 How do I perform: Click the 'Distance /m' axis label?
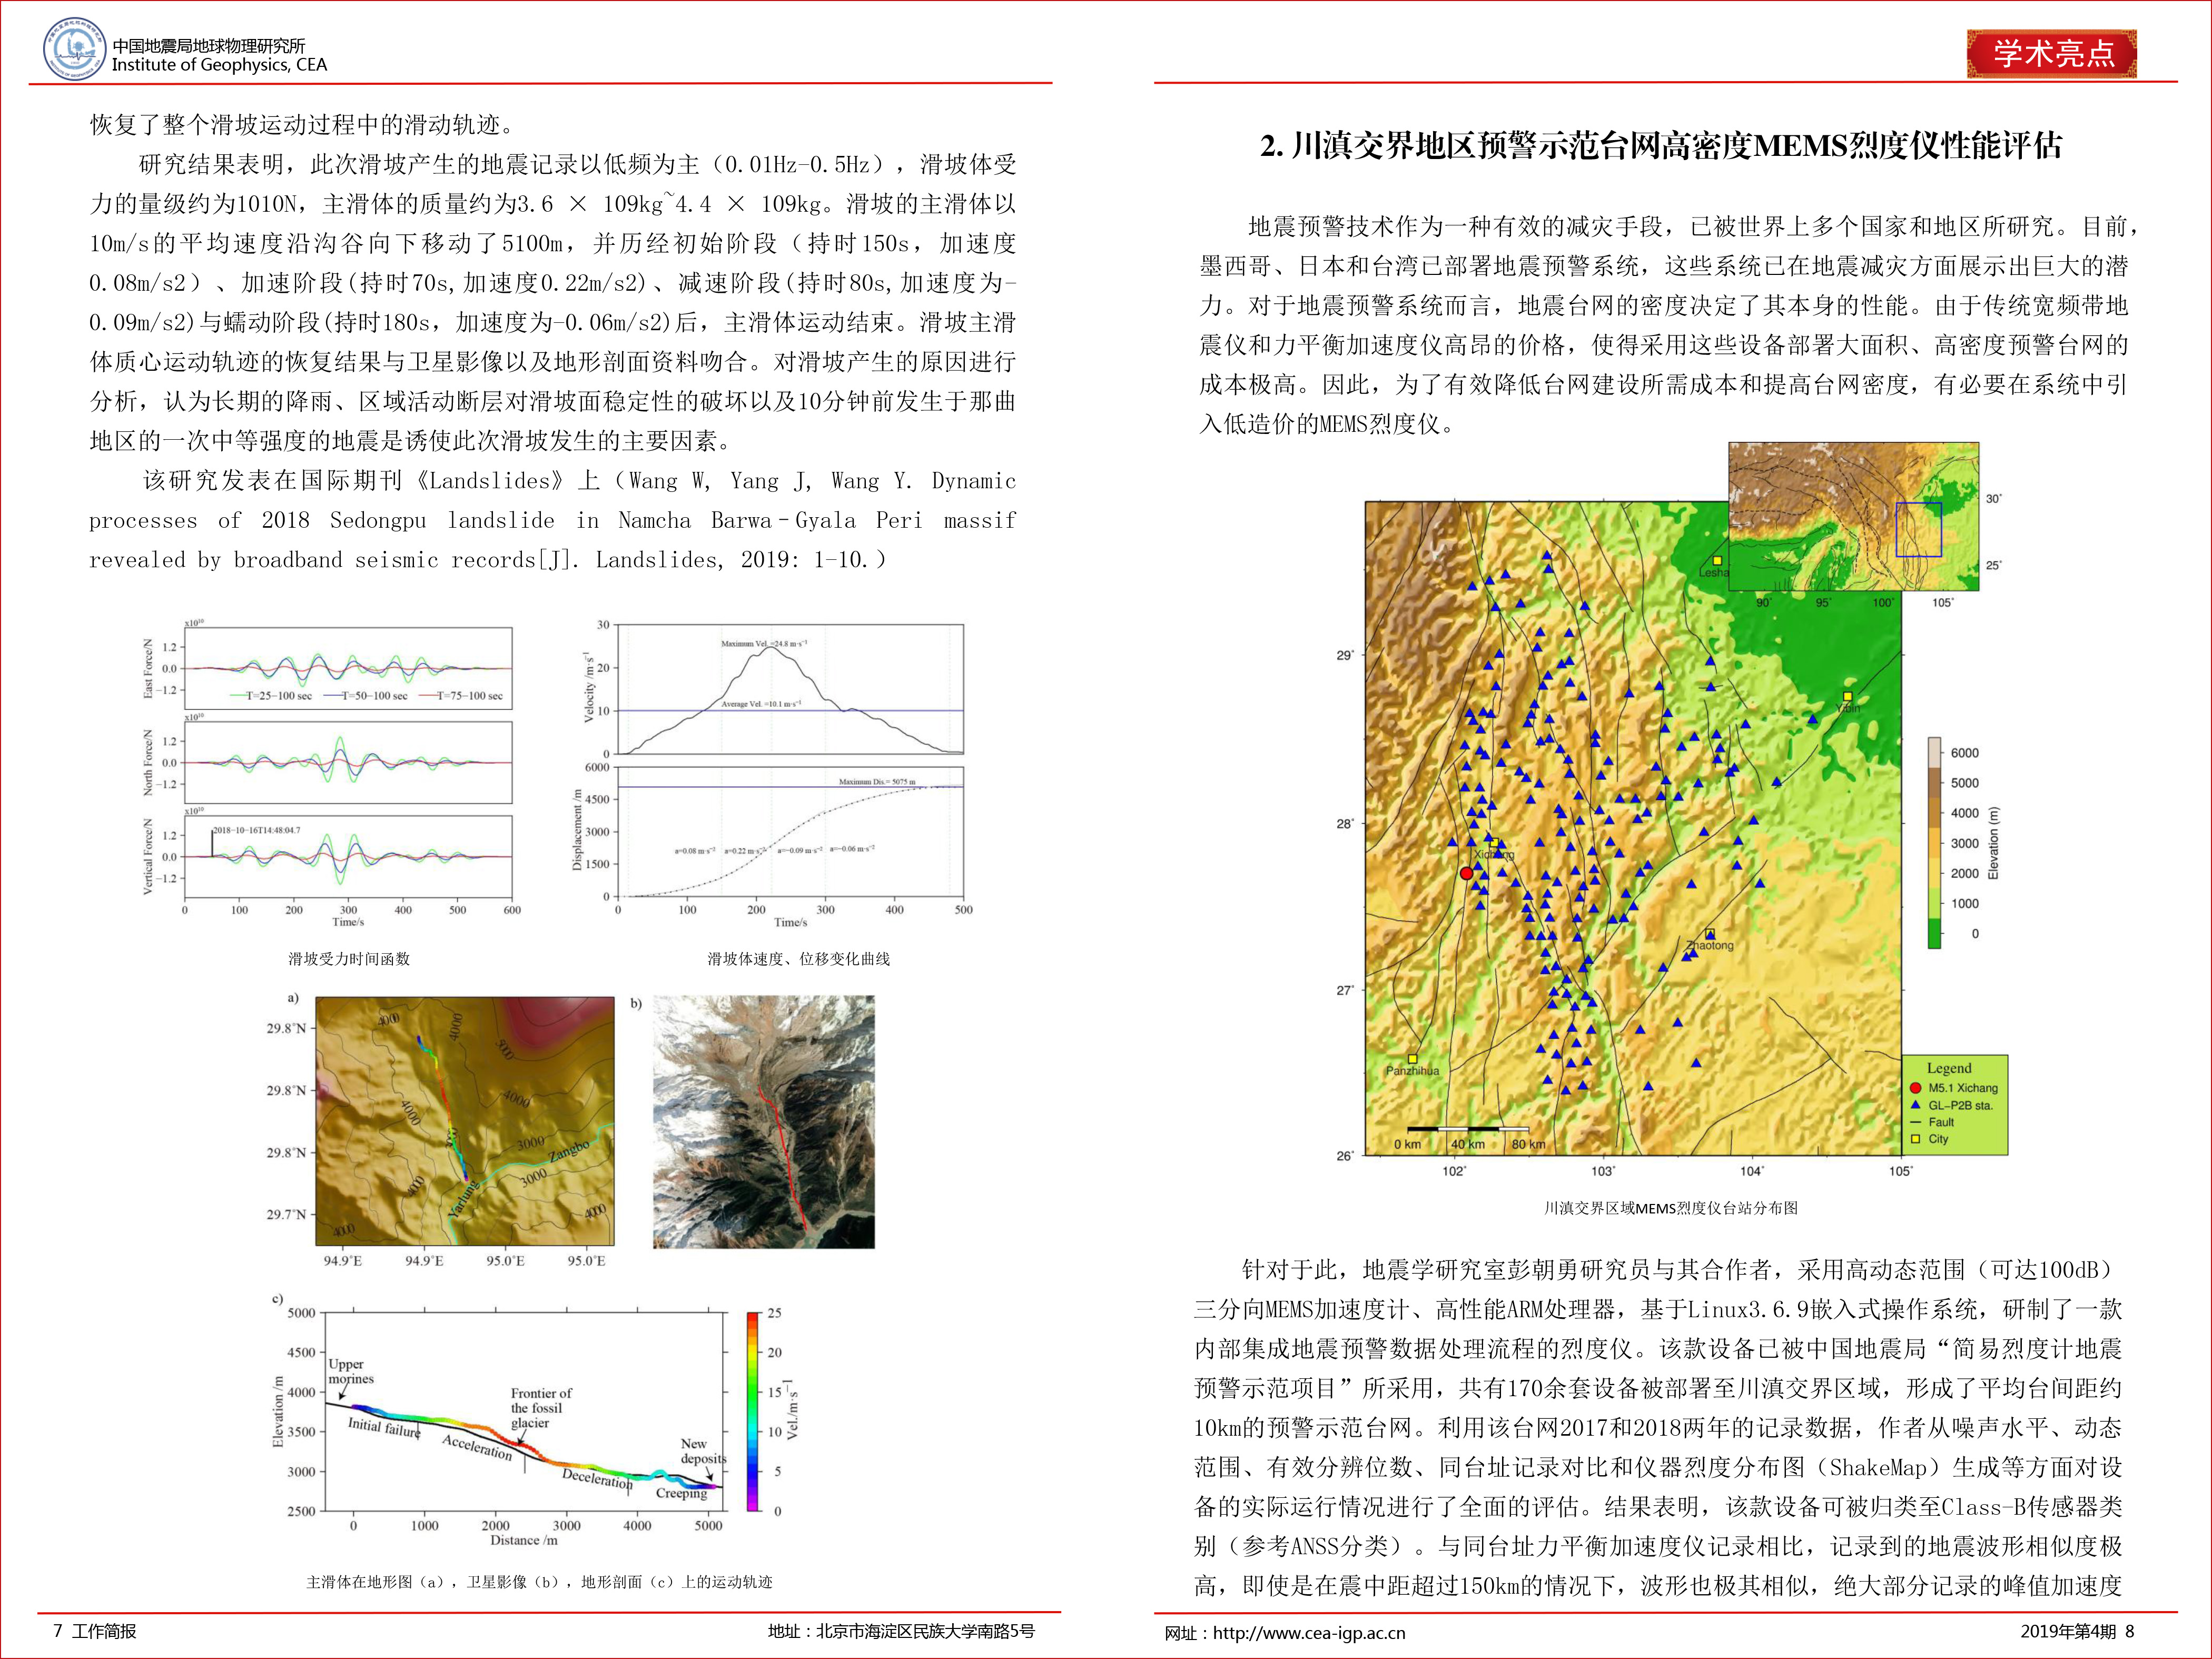524,1540
